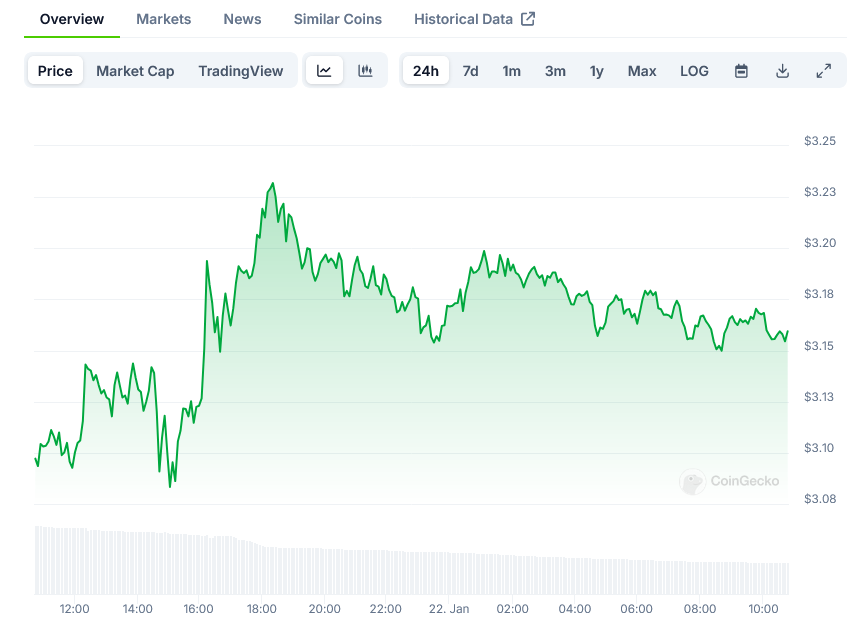The height and width of the screenshot is (634, 847).
Task: Switch to the Markets tab
Action: point(163,18)
